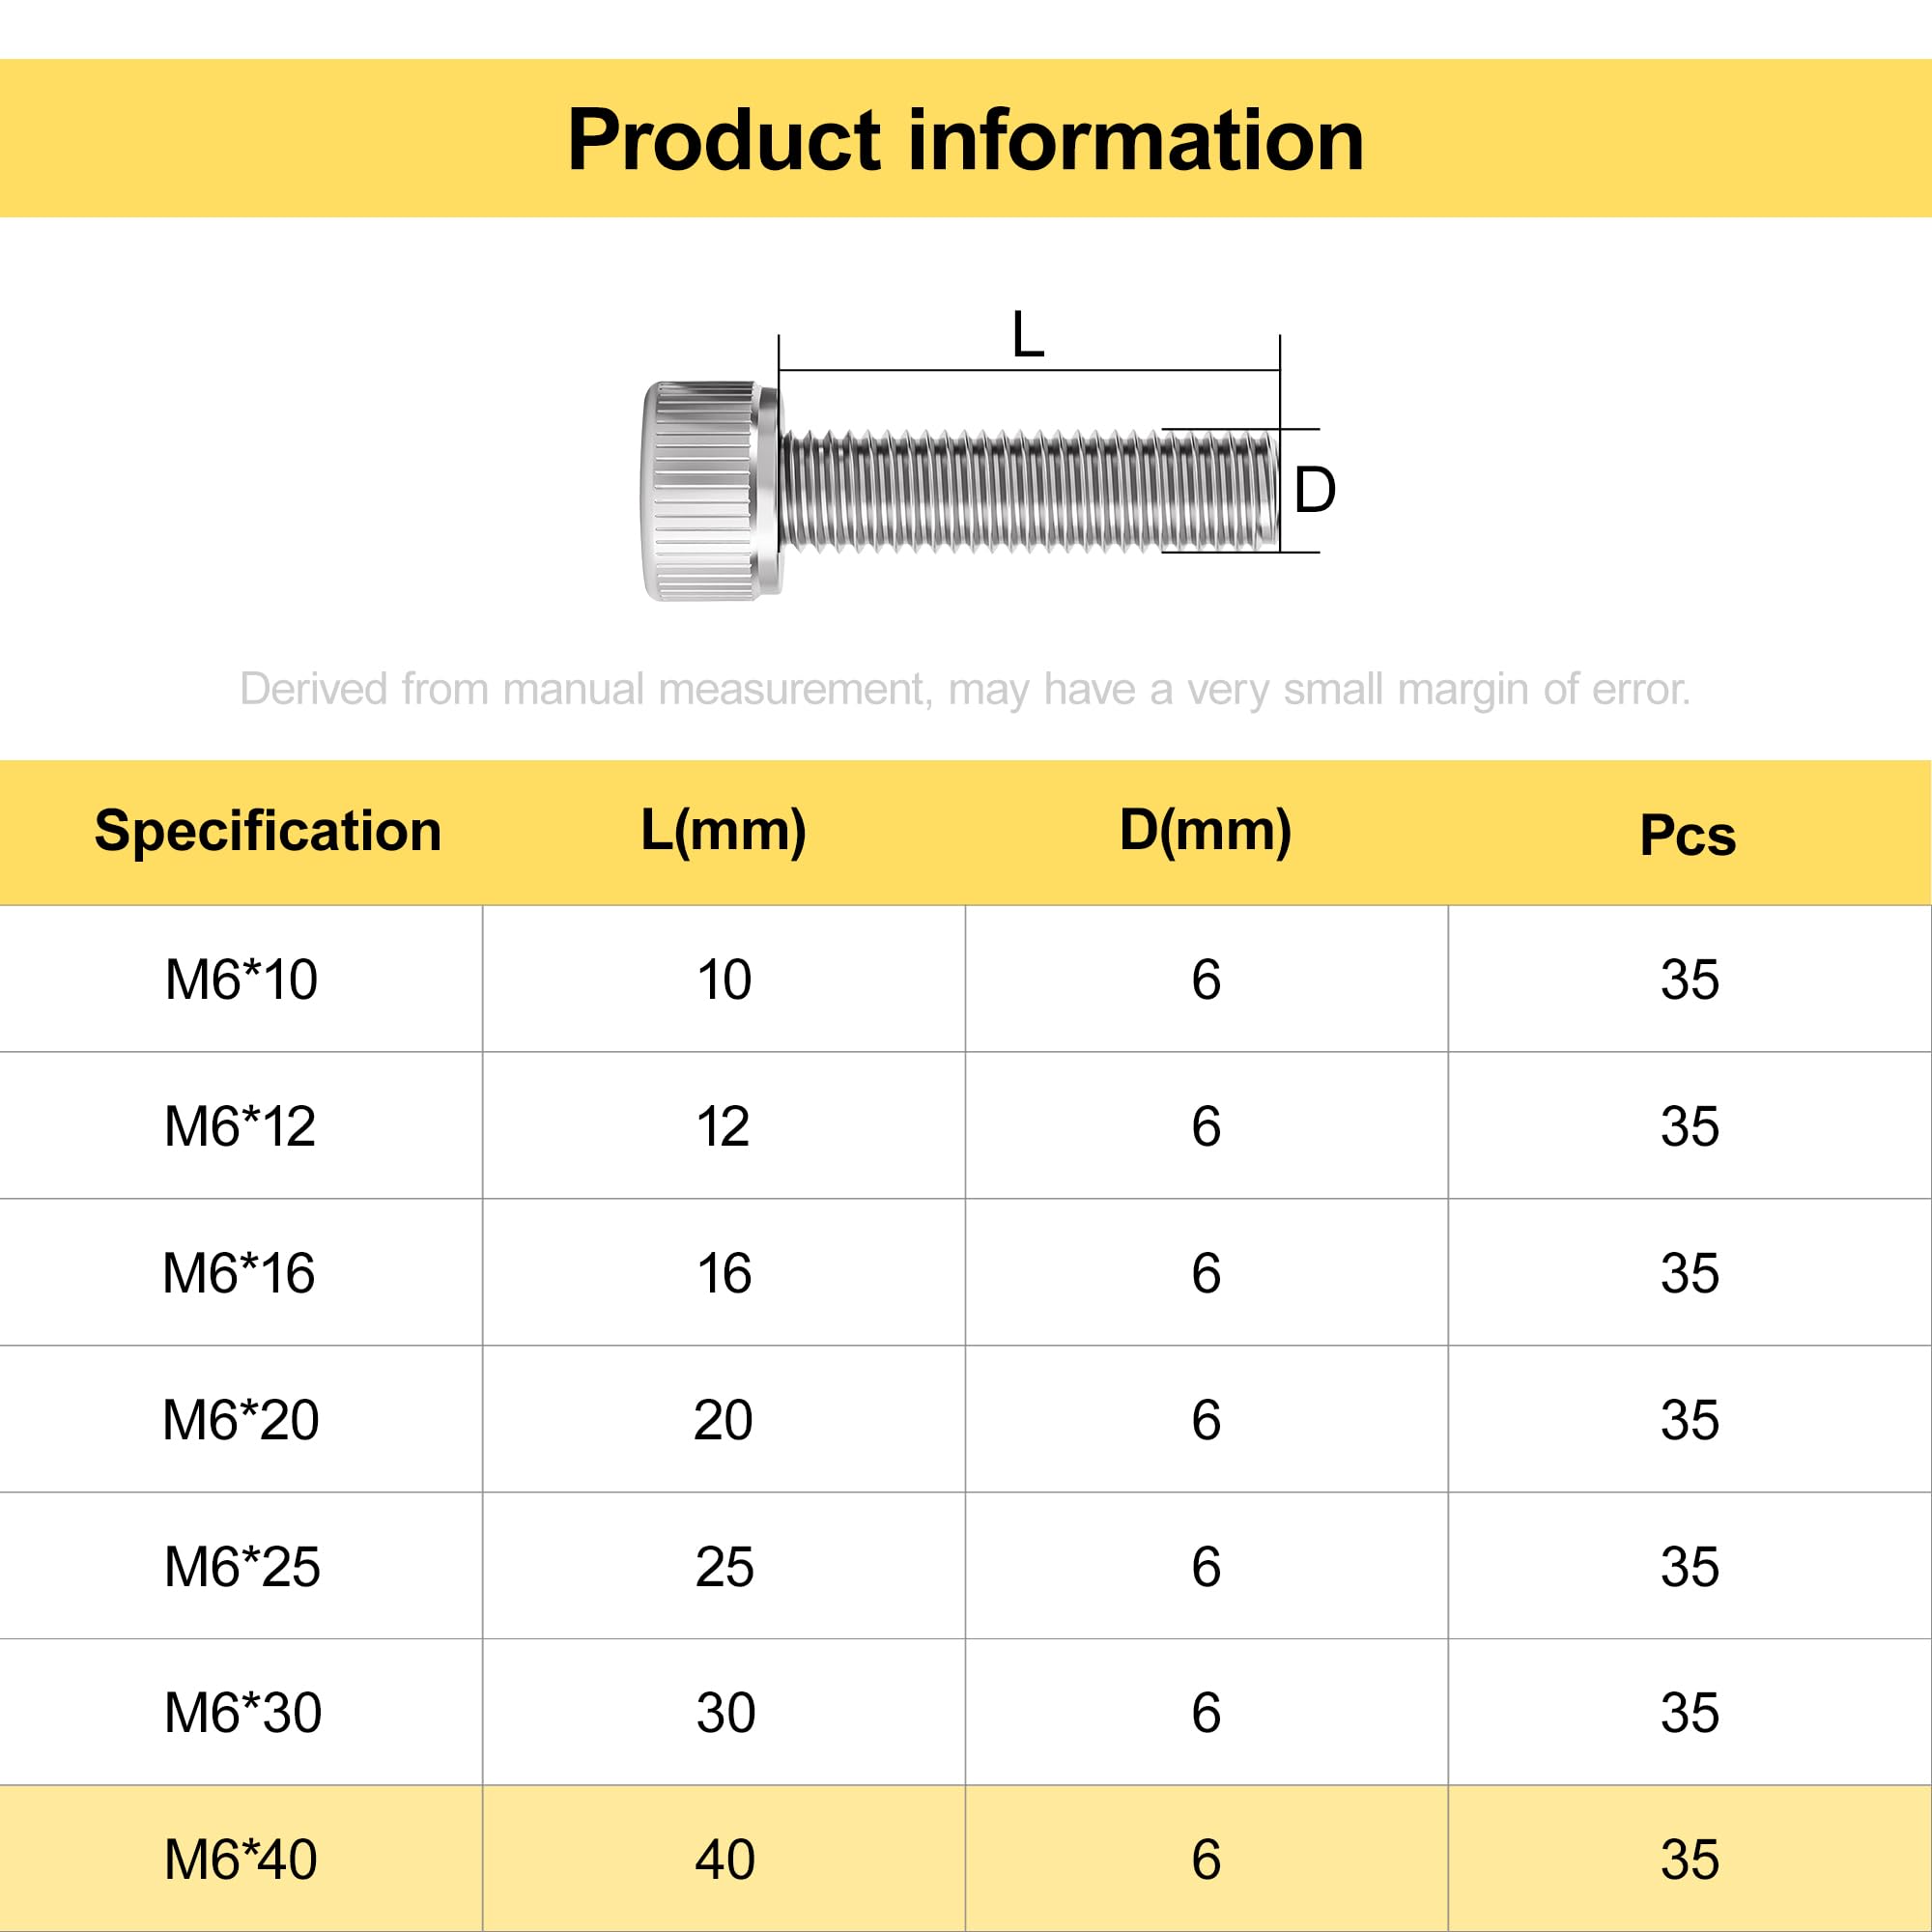Select the D(mm) column header

tap(1205, 831)
